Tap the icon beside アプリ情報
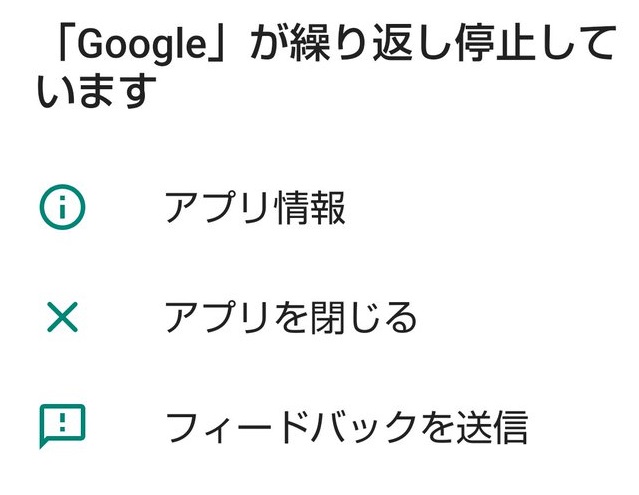 [62, 208]
